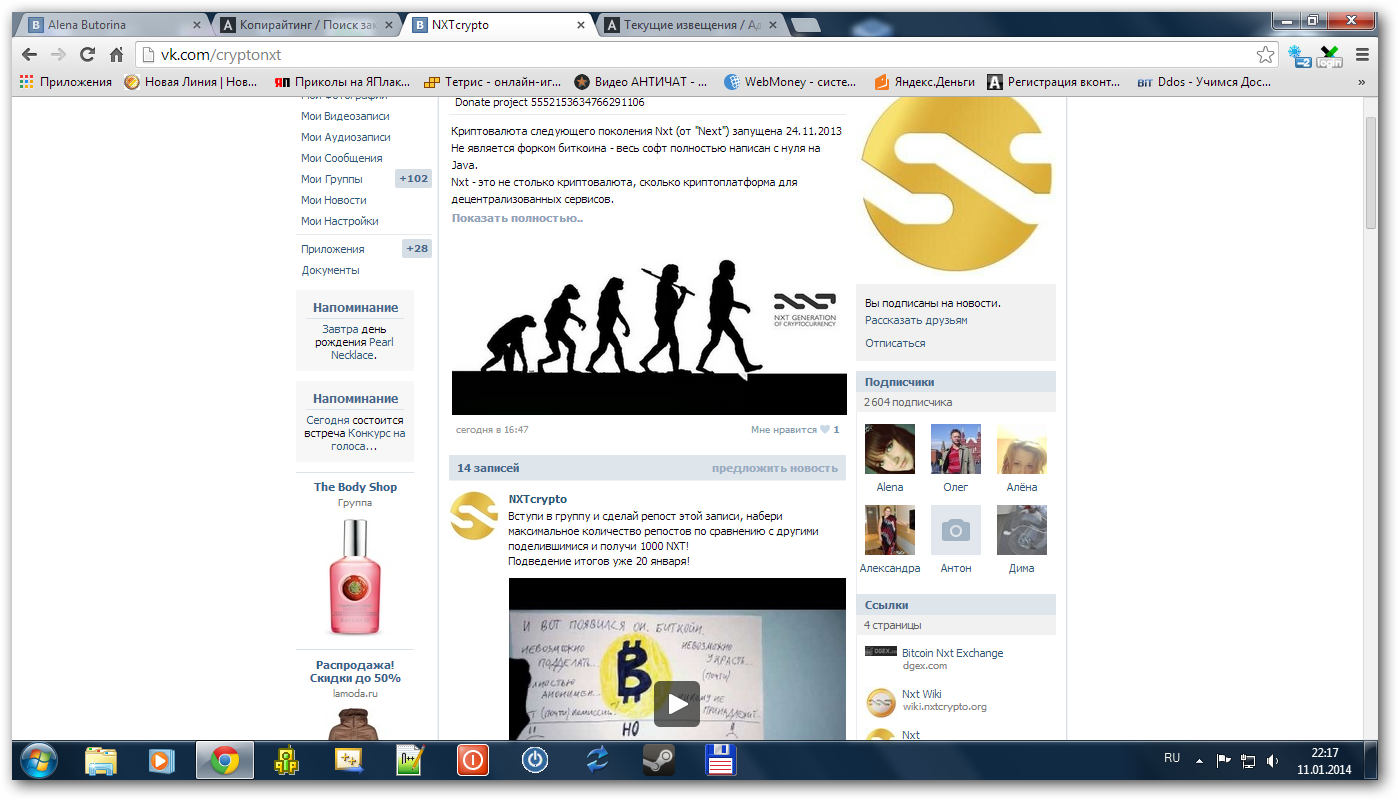Open Приложения in VK sidebar
Screen dimensions: 1398x800
(x=333, y=249)
